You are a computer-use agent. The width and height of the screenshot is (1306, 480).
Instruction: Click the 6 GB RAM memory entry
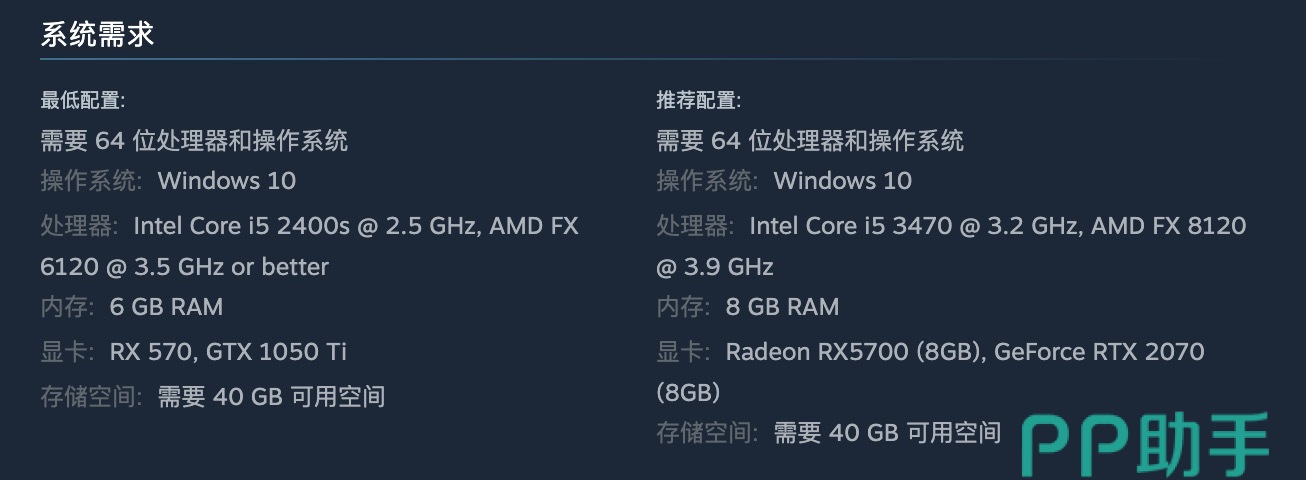[166, 307]
